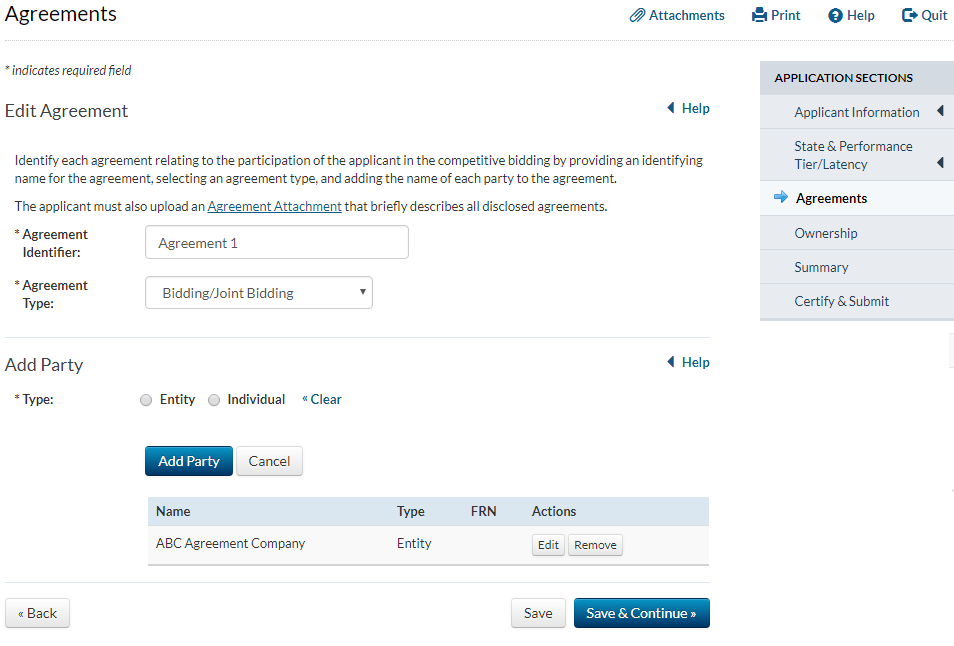Click the question mark Help icon
Viewport: 954px width, 646px height.
point(835,16)
